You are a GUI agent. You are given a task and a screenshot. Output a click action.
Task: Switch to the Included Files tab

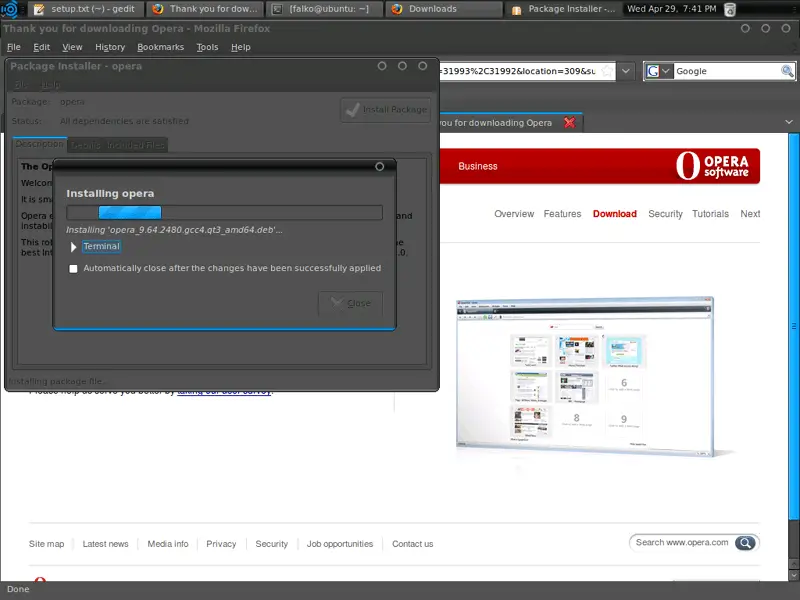[136, 145]
